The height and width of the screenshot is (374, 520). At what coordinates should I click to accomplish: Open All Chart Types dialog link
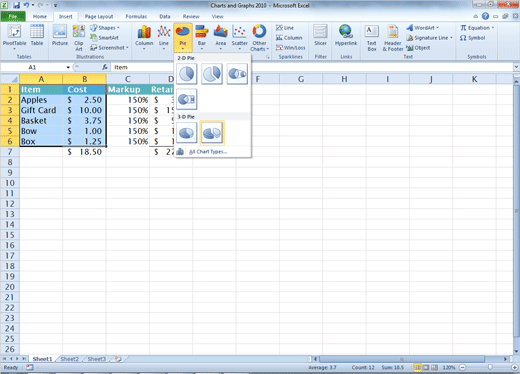tap(208, 152)
